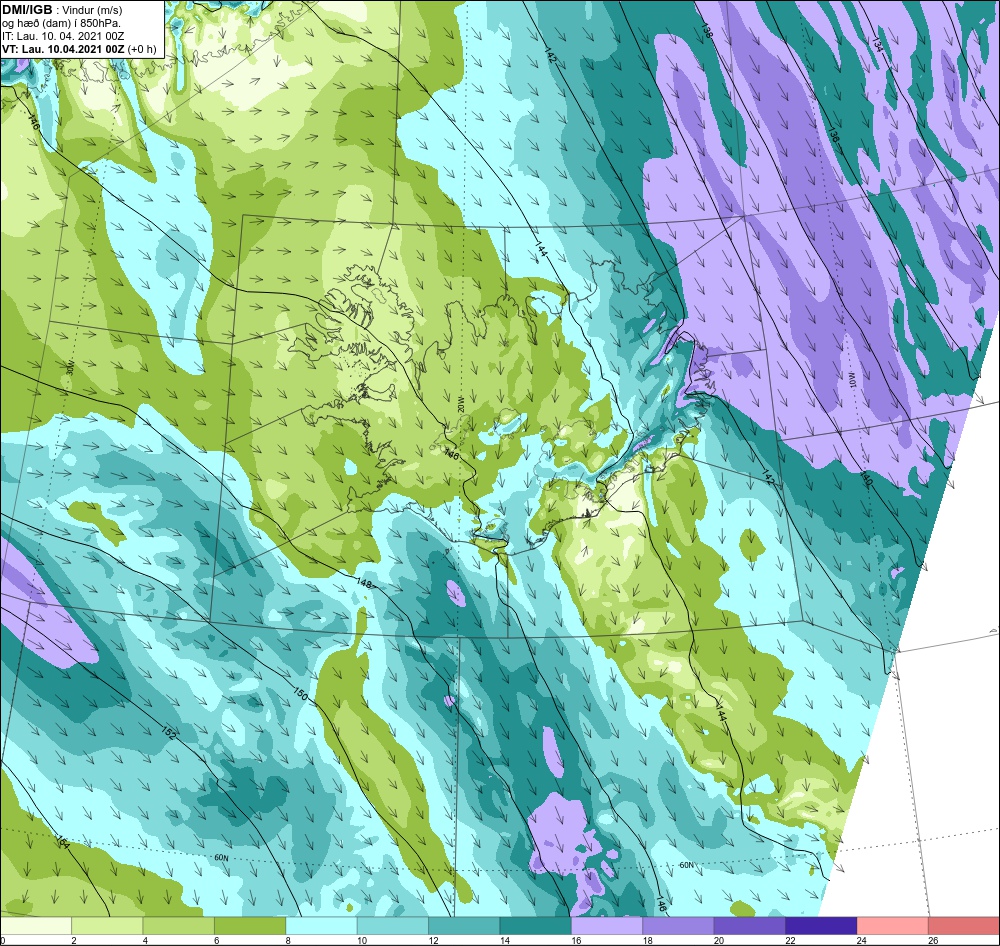Select the 150 contour label
The width and height of the screenshot is (1000, 946).
(300, 694)
